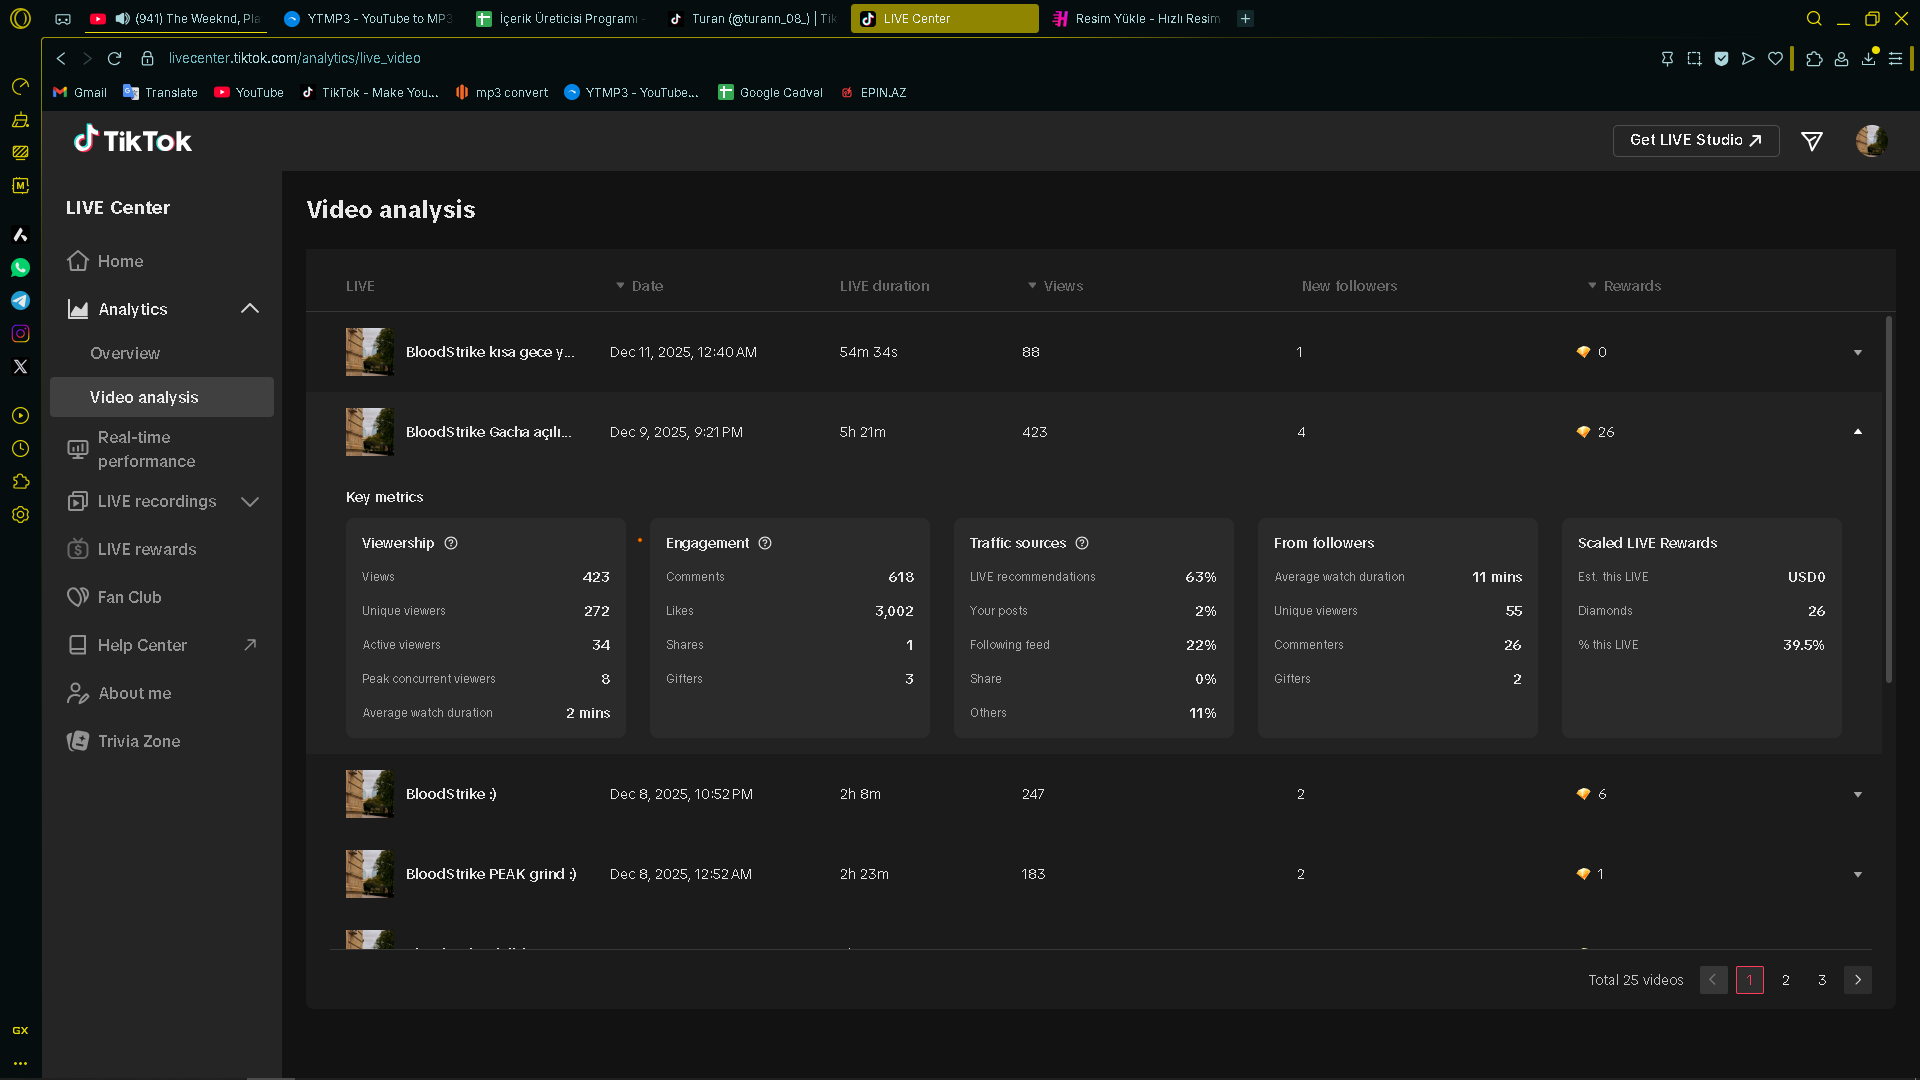Sort the table by Rewards
The height and width of the screenshot is (1080, 1920).
(1624, 286)
